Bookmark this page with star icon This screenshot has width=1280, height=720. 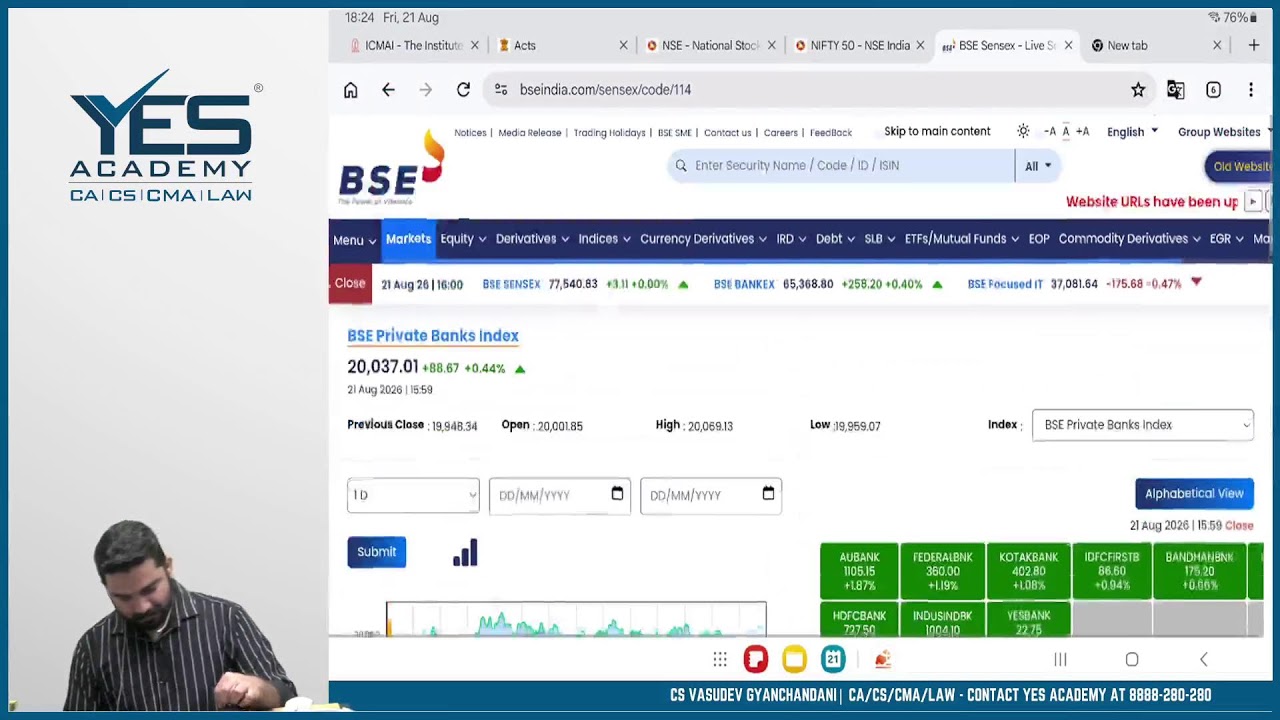(1138, 90)
